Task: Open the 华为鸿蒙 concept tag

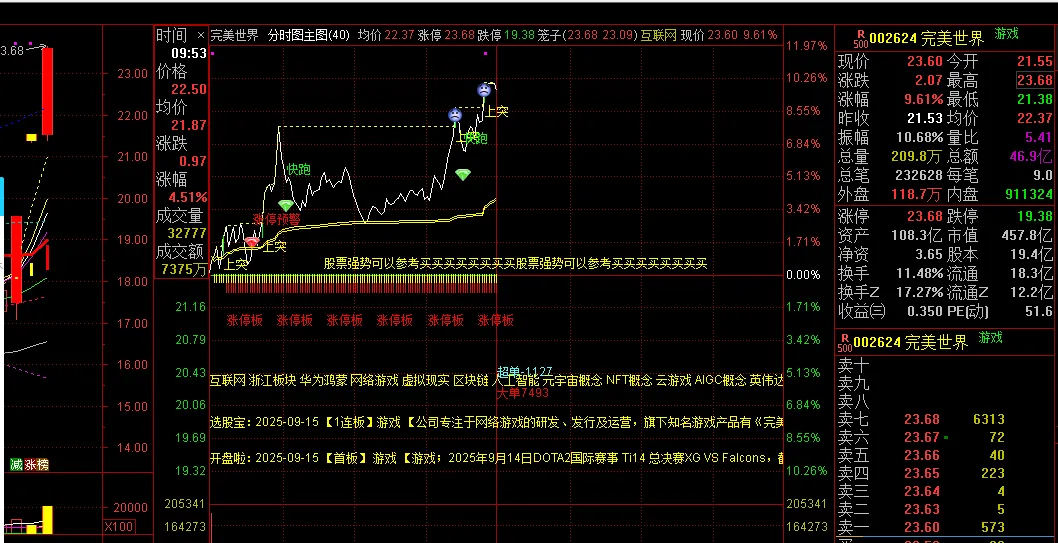Action: pyautogui.click(x=323, y=380)
